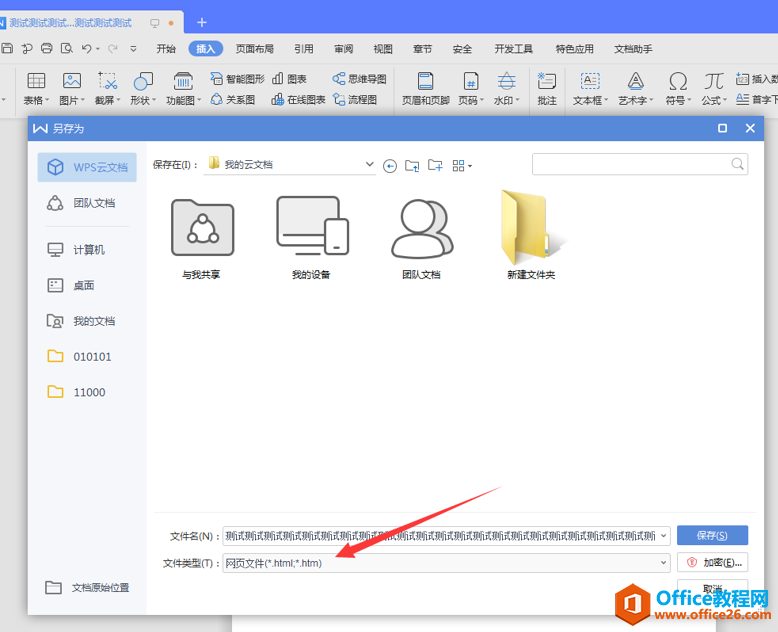Viewport: 778px width, 632px height.
Task: Open the file type (网页文件) dropdown
Action: (x=663, y=563)
